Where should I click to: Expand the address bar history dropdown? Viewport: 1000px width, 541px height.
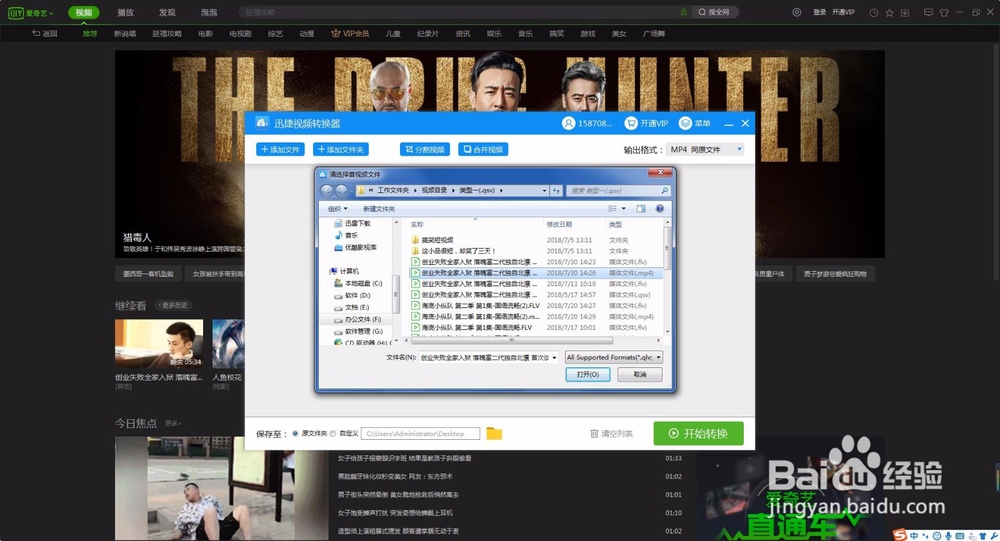tap(544, 190)
